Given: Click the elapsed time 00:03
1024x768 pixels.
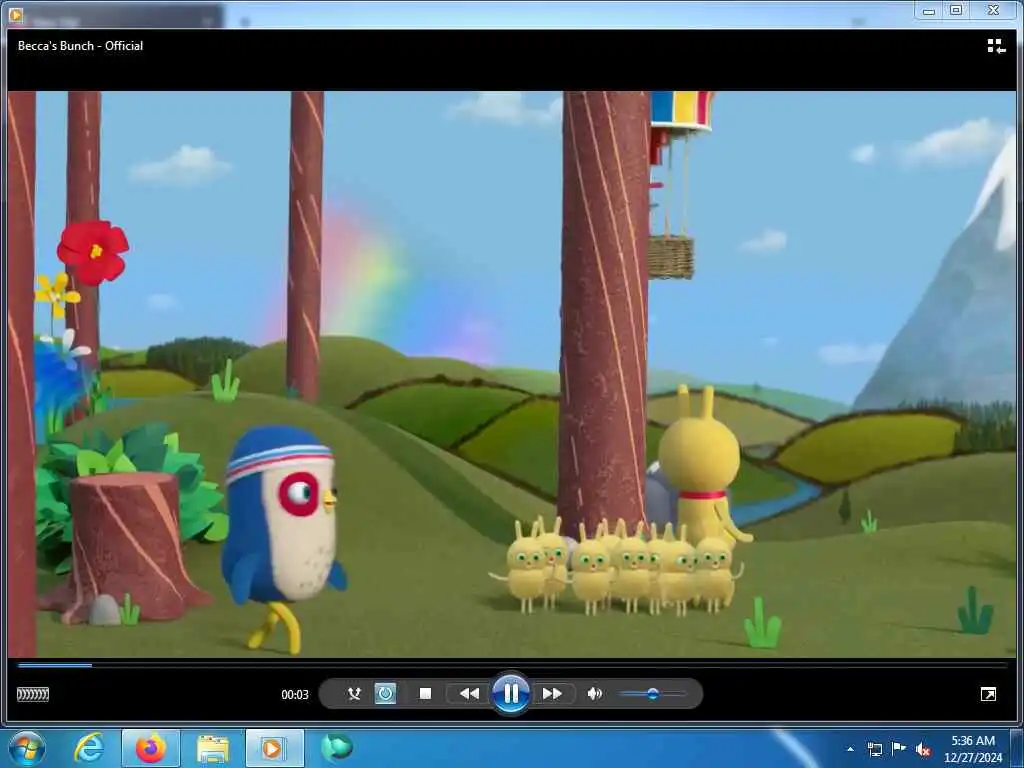Looking at the screenshot, I should click(x=295, y=695).
